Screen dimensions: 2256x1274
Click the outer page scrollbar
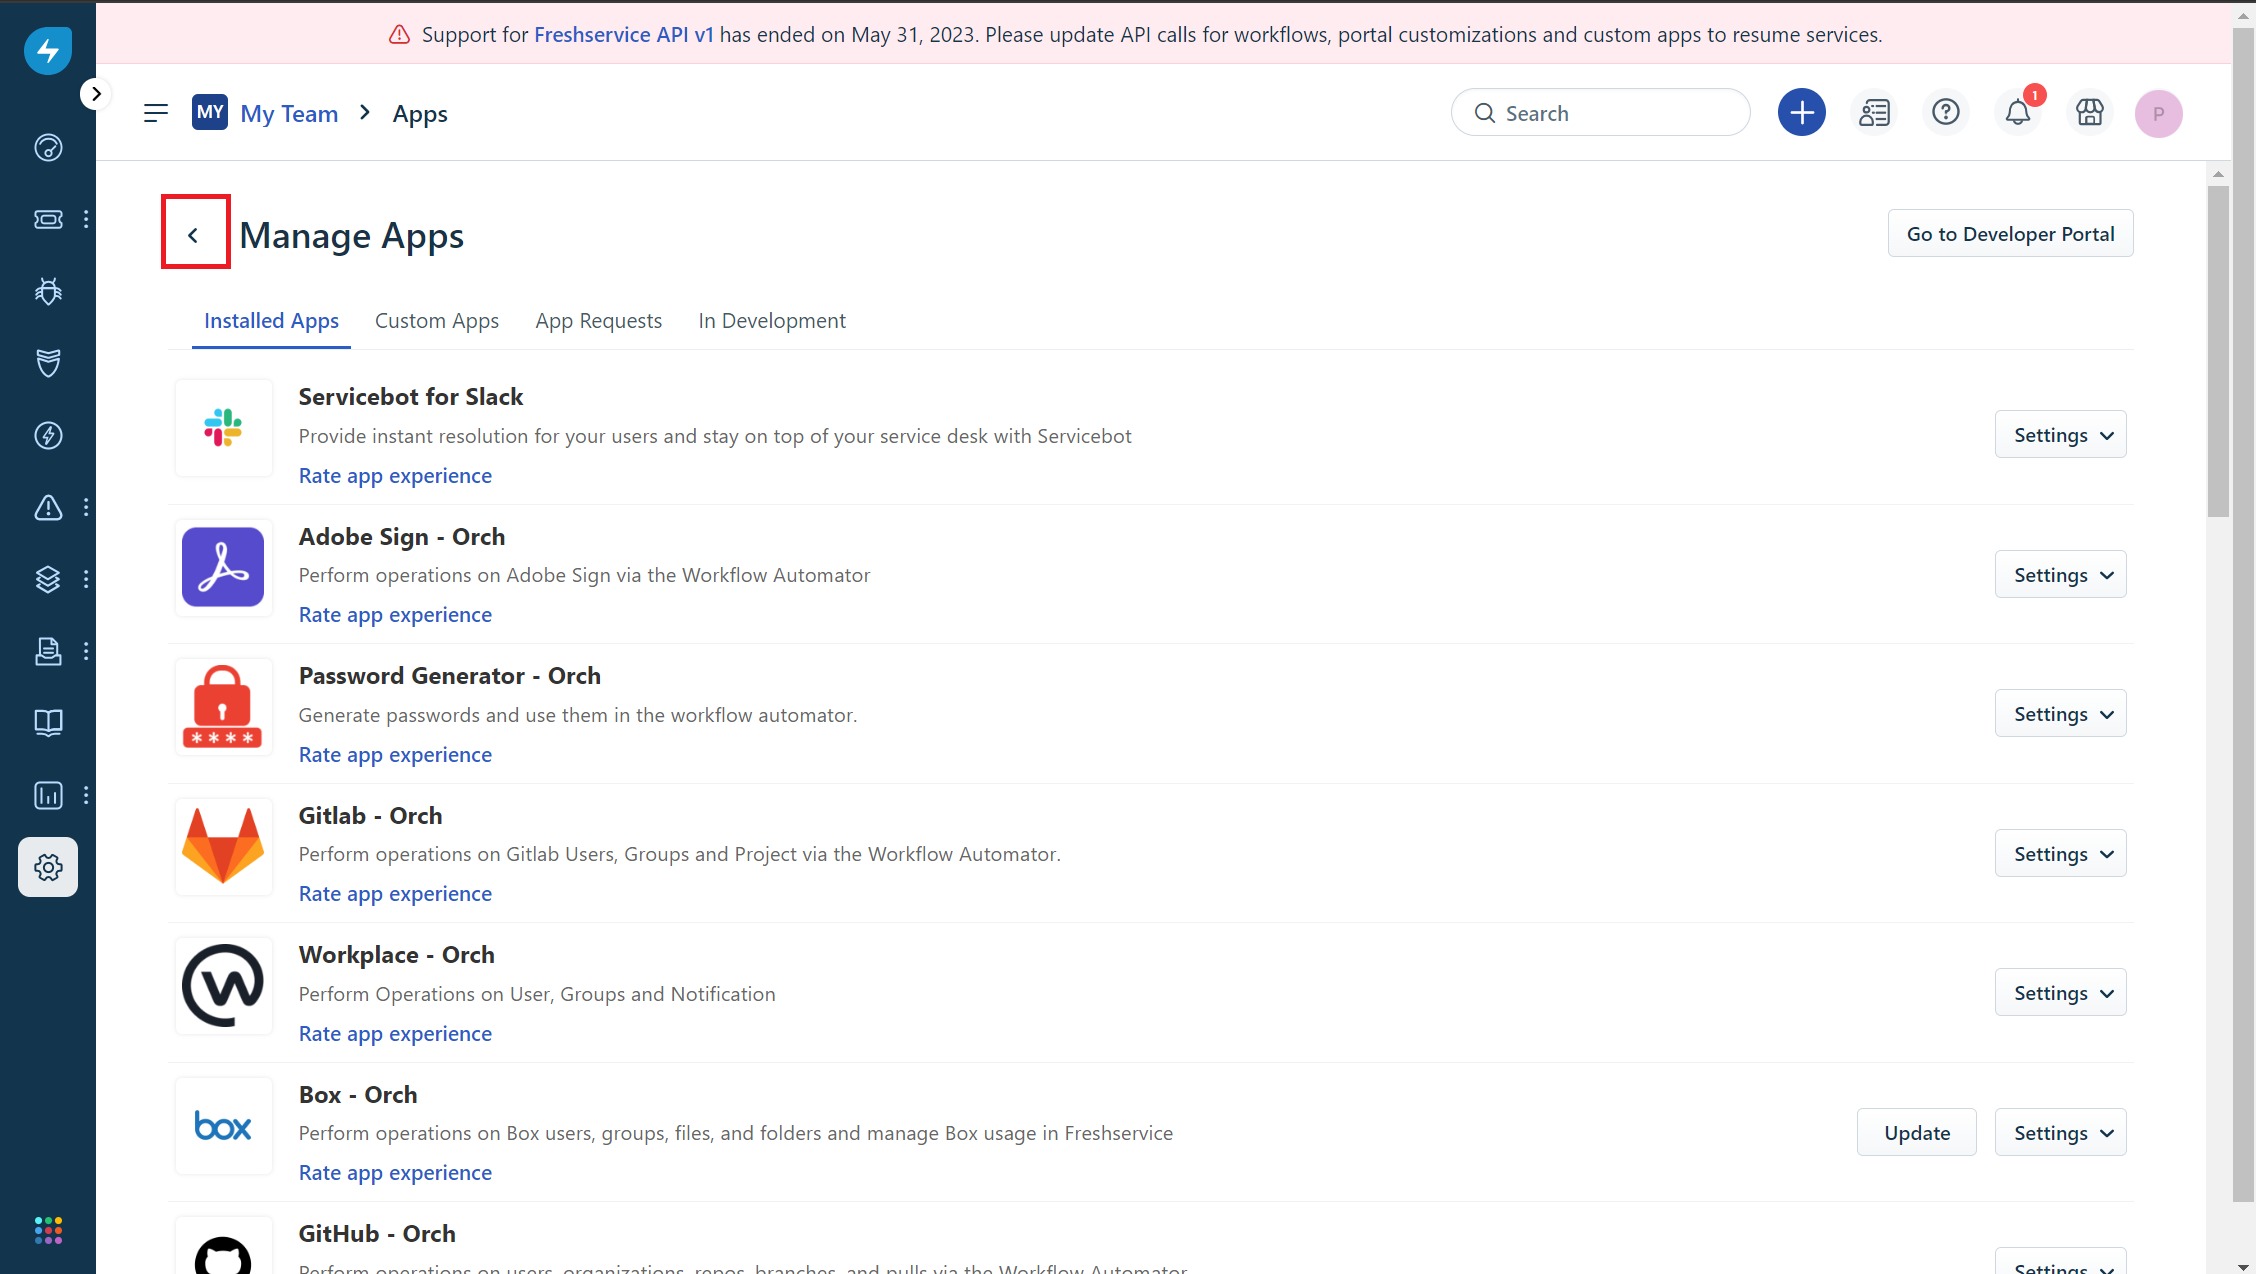pos(2244,614)
